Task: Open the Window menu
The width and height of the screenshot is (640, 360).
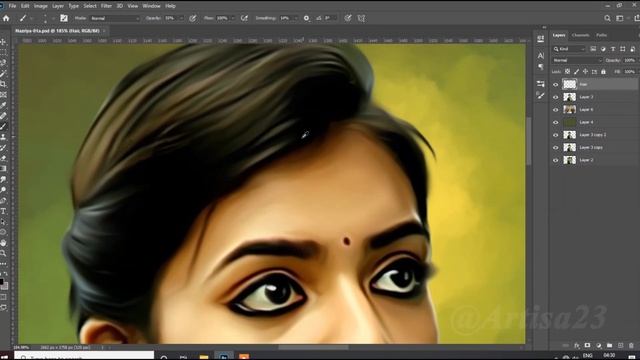Action: 151,6
